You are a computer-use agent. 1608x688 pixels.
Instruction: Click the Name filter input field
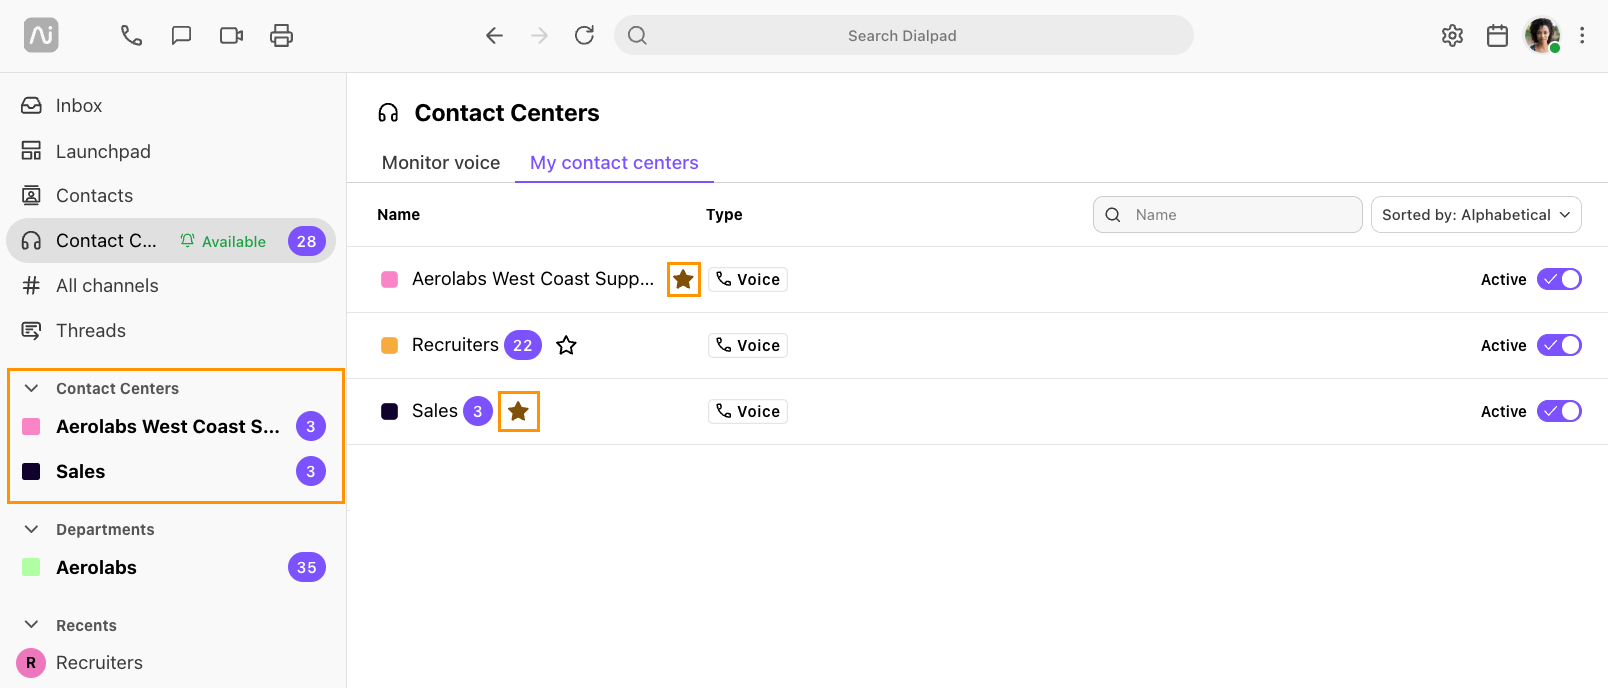pos(1228,215)
